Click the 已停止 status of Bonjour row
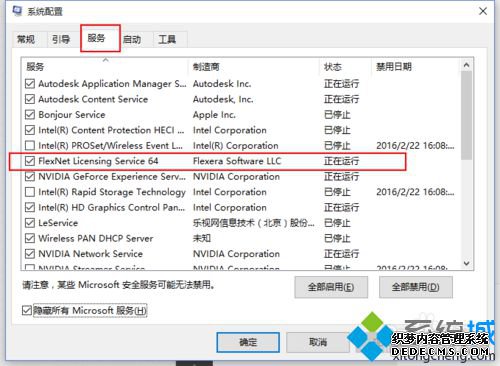The width and height of the screenshot is (500, 366). click(x=337, y=115)
